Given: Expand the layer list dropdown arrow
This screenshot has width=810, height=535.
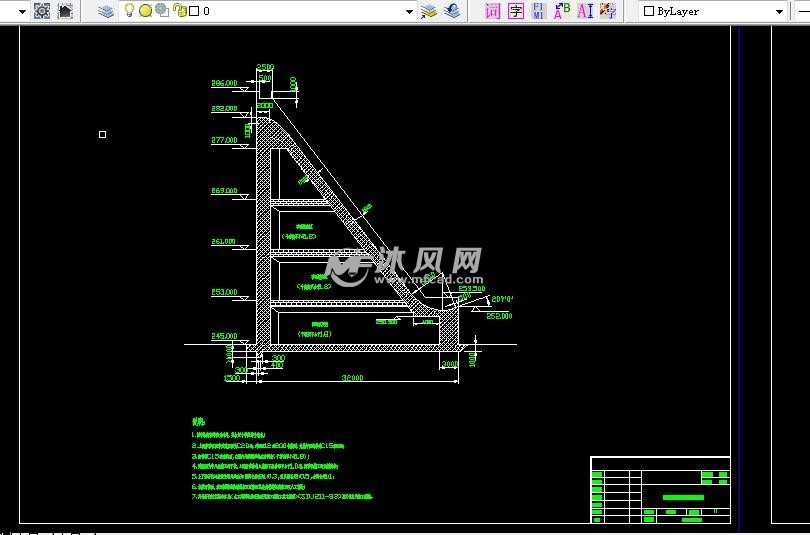Looking at the screenshot, I should click(409, 12).
